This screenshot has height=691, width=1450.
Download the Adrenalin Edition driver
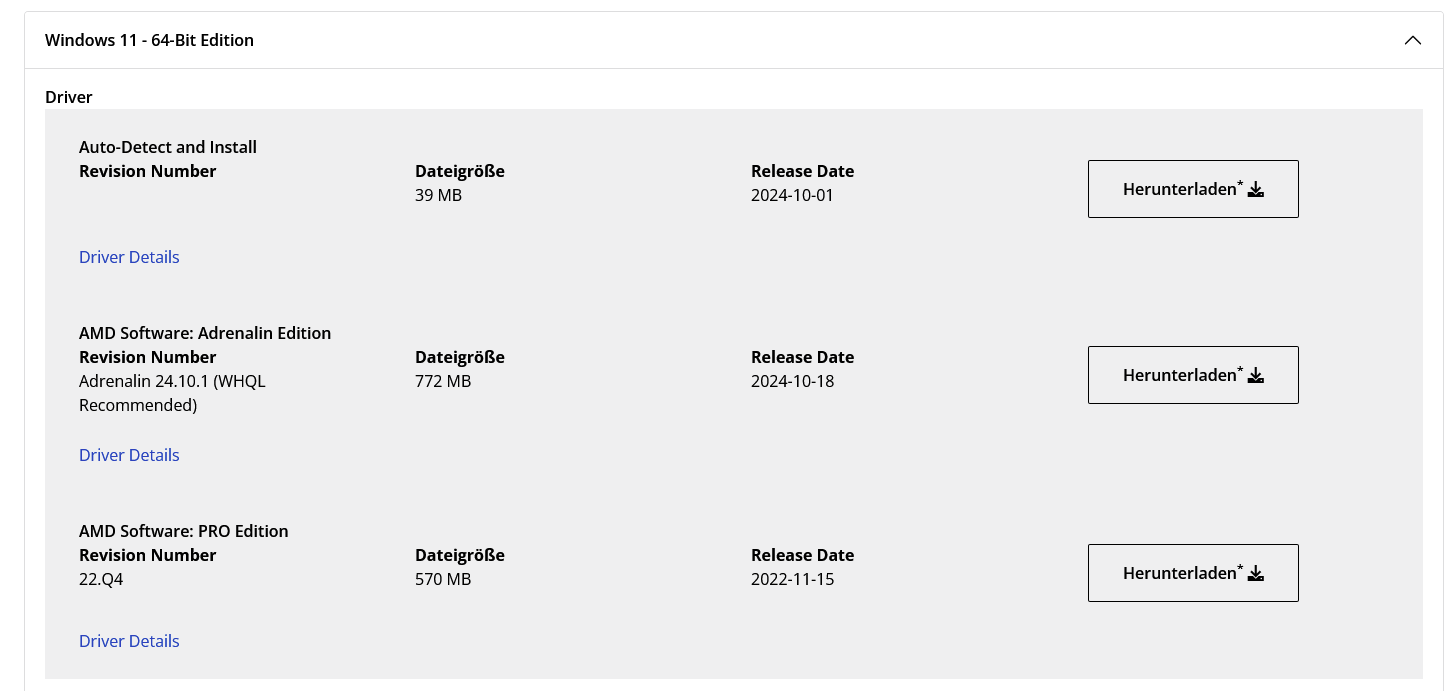point(1193,375)
